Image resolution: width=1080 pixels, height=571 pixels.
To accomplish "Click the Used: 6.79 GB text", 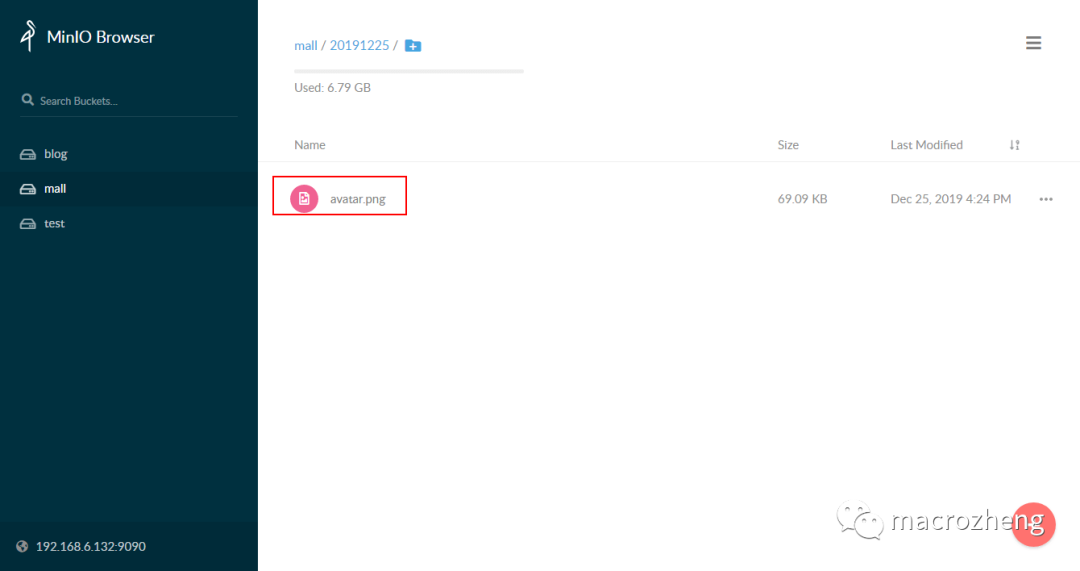I will click(333, 87).
